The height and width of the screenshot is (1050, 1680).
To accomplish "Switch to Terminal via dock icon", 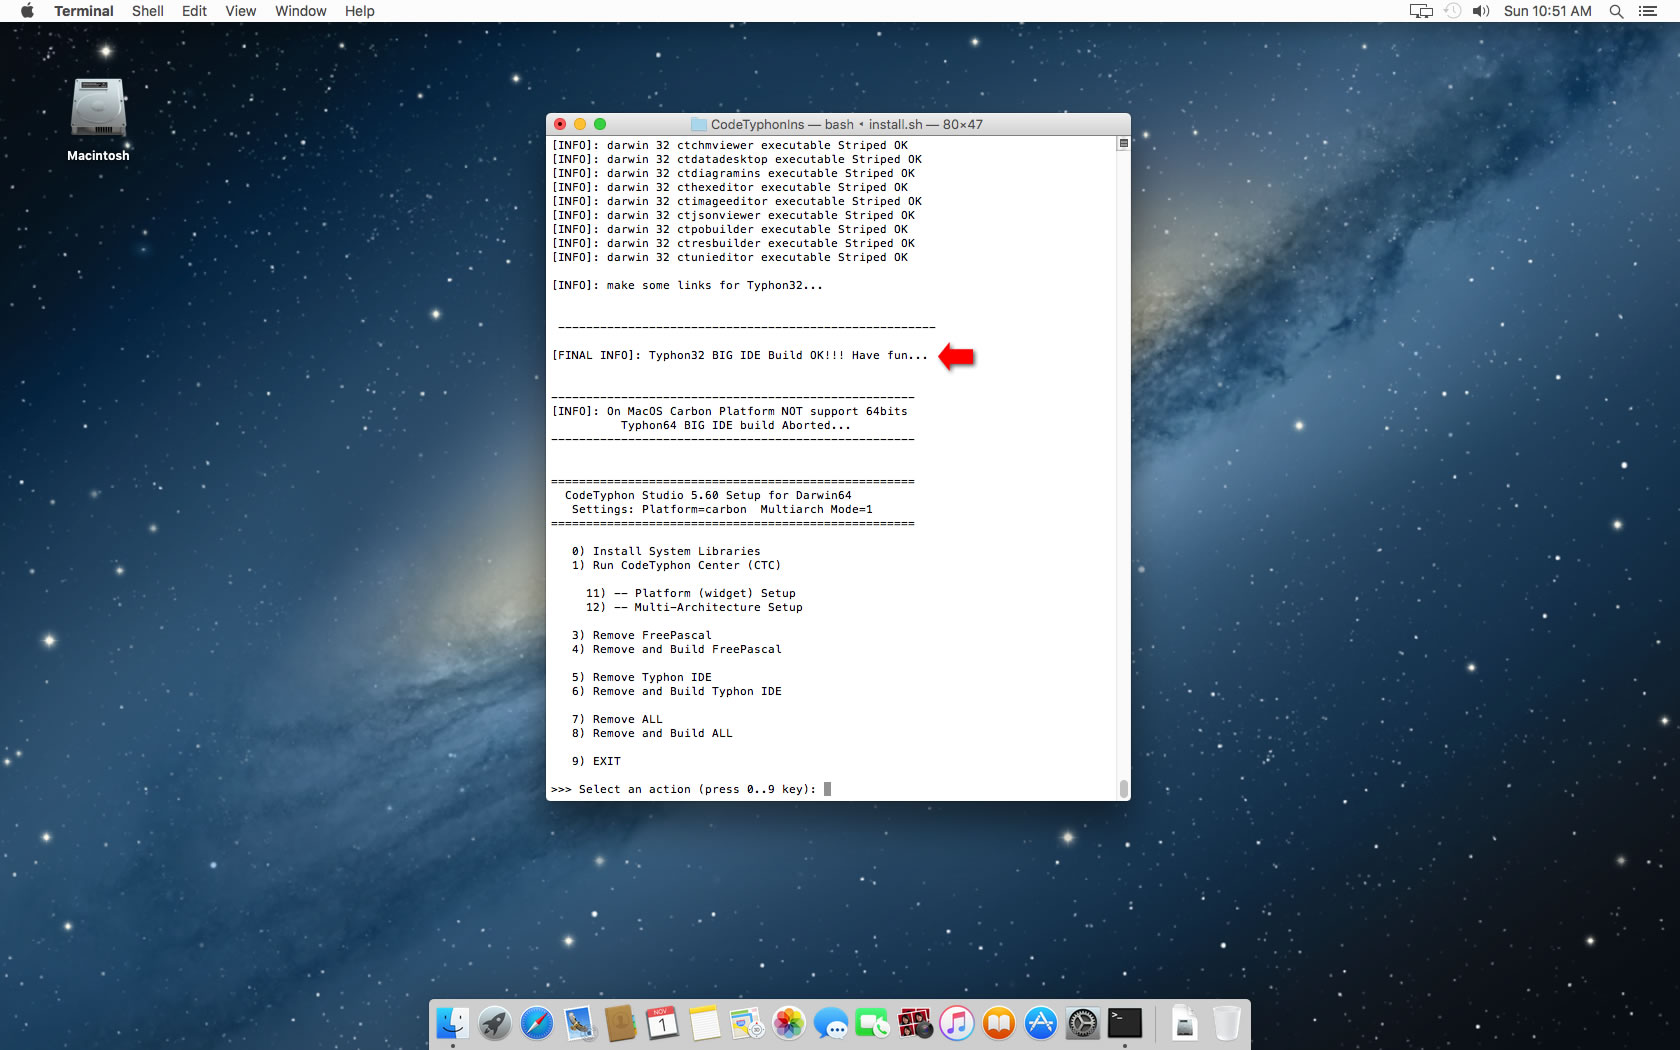I will click(1125, 1023).
